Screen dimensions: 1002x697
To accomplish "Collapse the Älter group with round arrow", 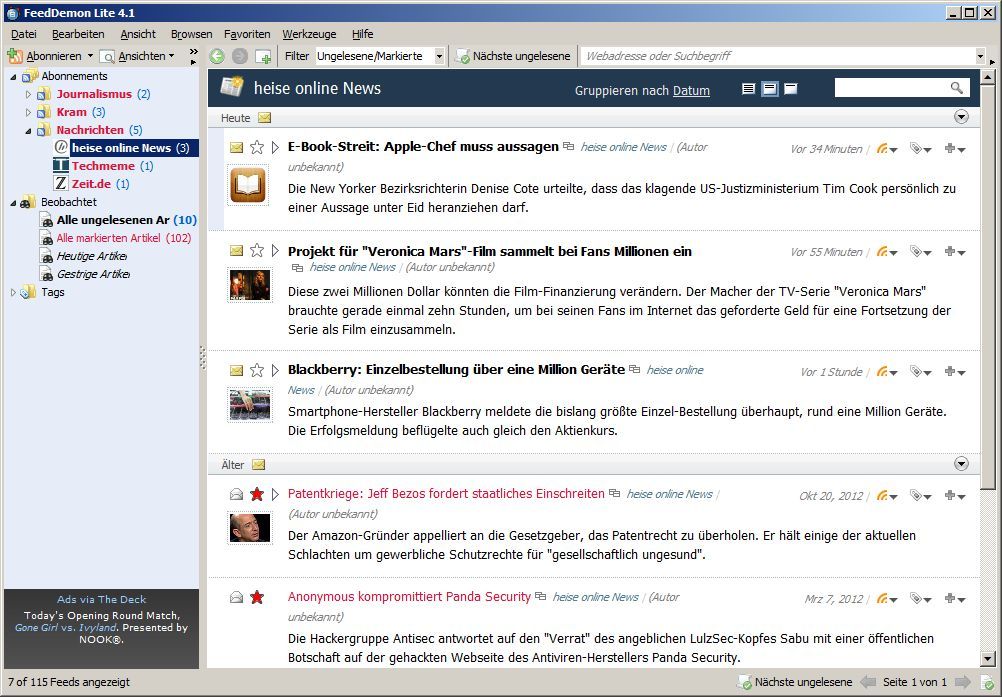I will click(961, 464).
